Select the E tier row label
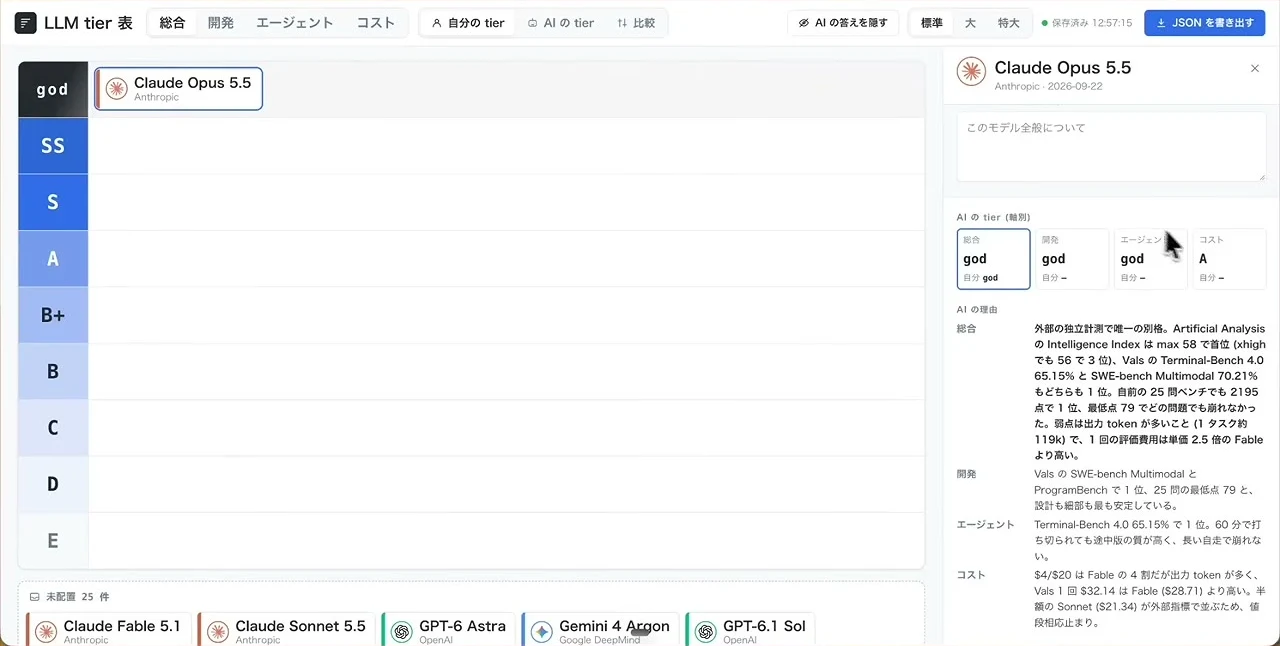The image size is (1280, 646). tap(53, 541)
